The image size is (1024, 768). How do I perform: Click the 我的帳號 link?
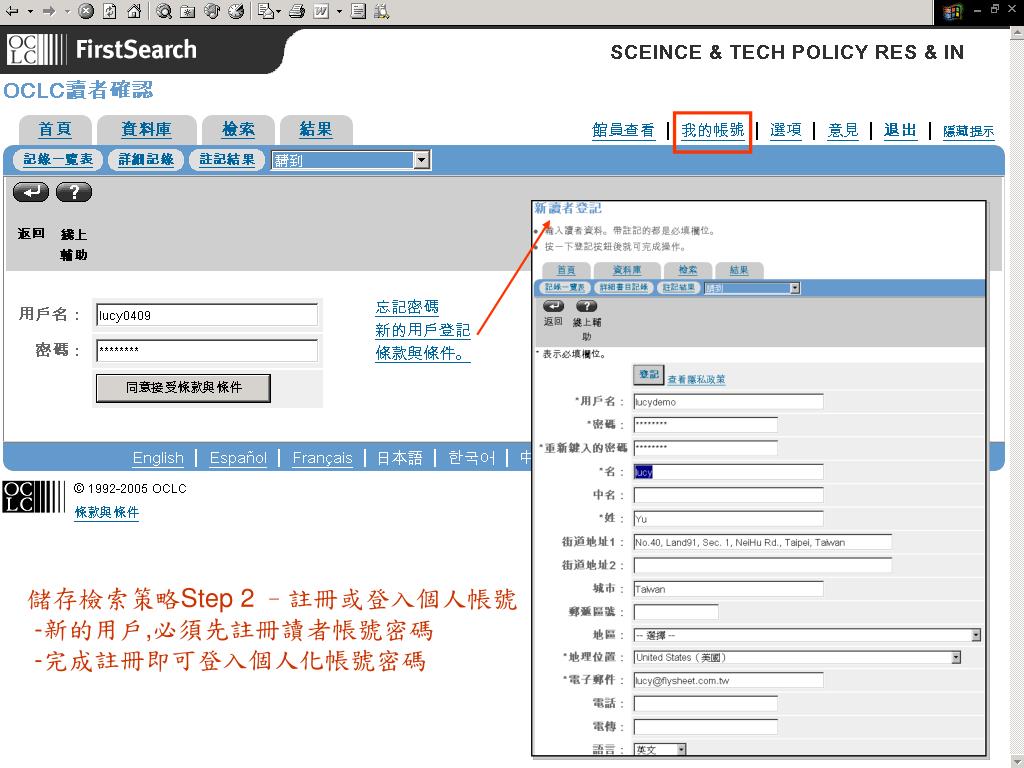pyautogui.click(x=712, y=130)
